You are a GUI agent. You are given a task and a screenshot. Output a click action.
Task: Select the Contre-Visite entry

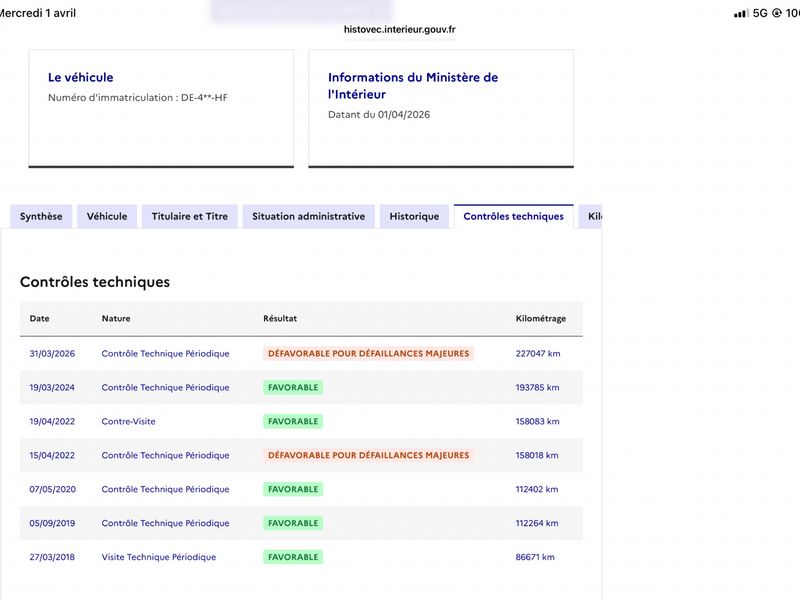coord(128,421)
